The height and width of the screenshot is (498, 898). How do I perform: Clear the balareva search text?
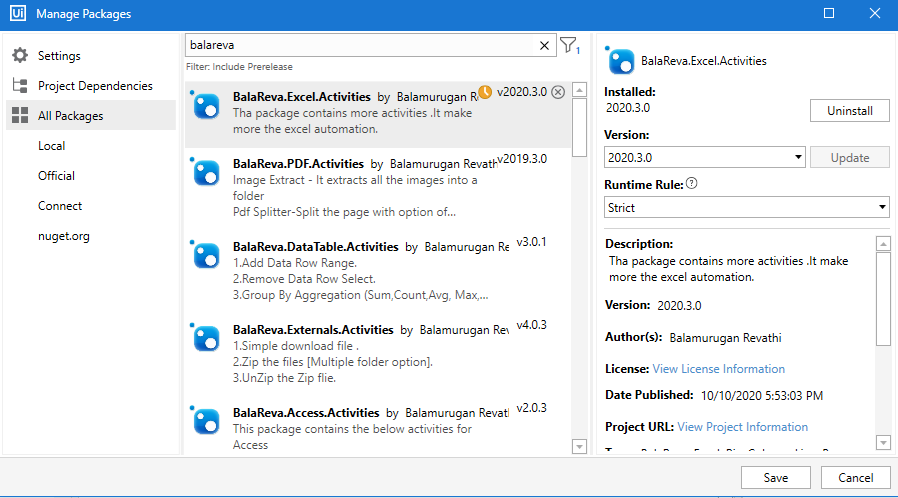pos(544,45)
